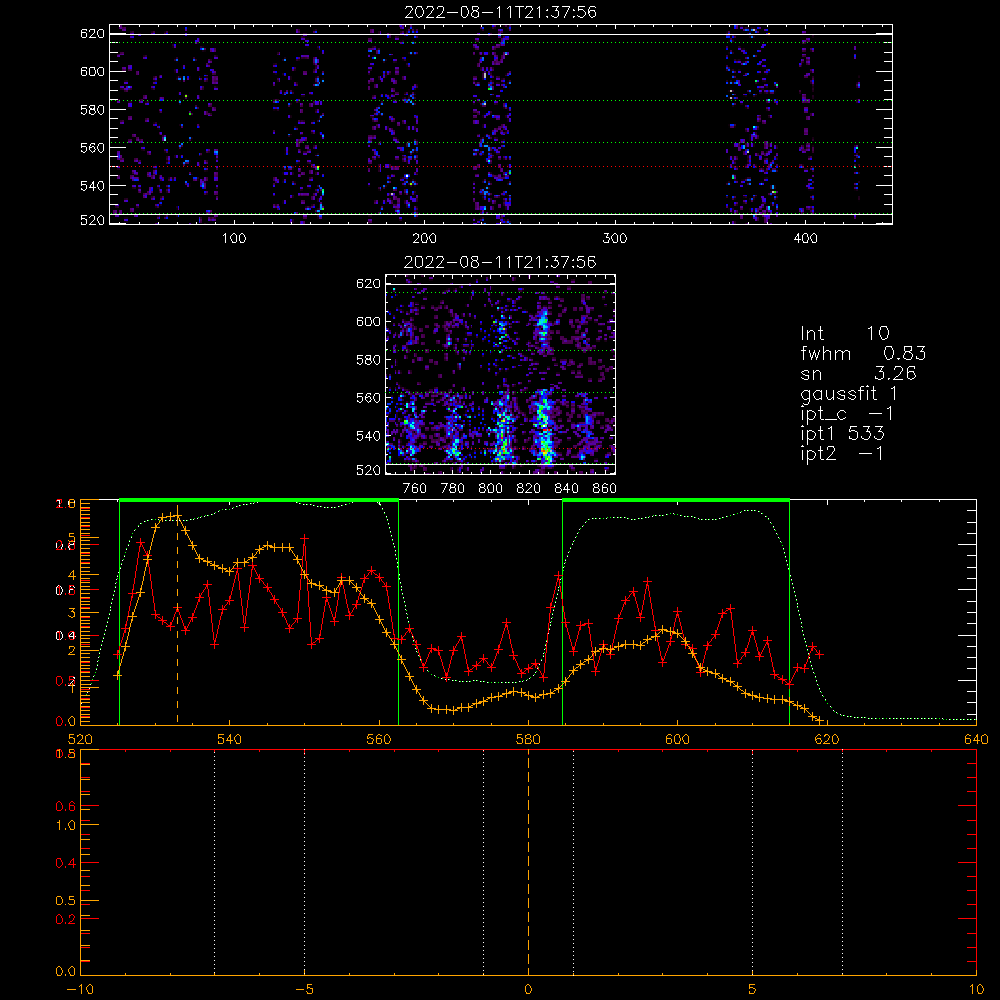Click the -10 label on bottom plot x-axis
The width and height of the screenshot is (1000, 1000).
tap(80, 989)
